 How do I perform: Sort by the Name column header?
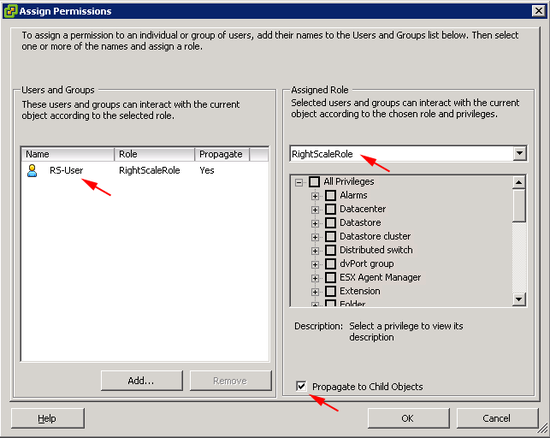(68, 154)
